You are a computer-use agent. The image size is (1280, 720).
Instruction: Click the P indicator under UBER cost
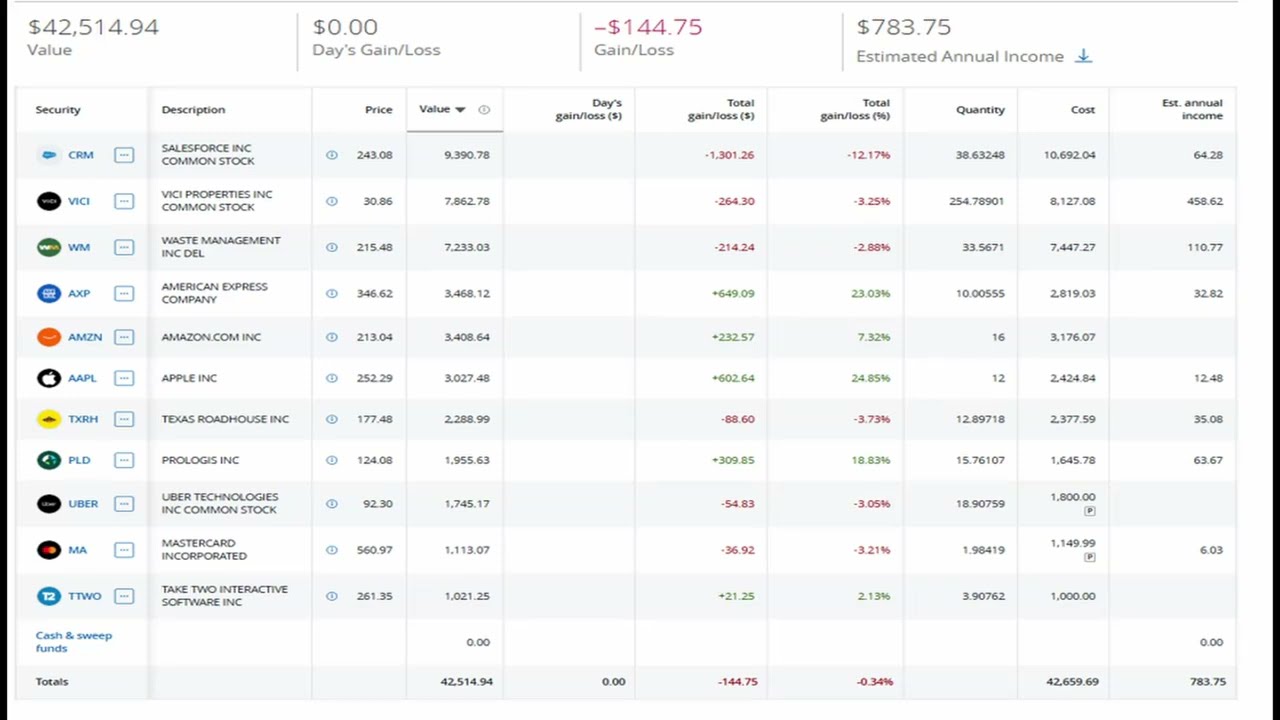coord(1089,511)
